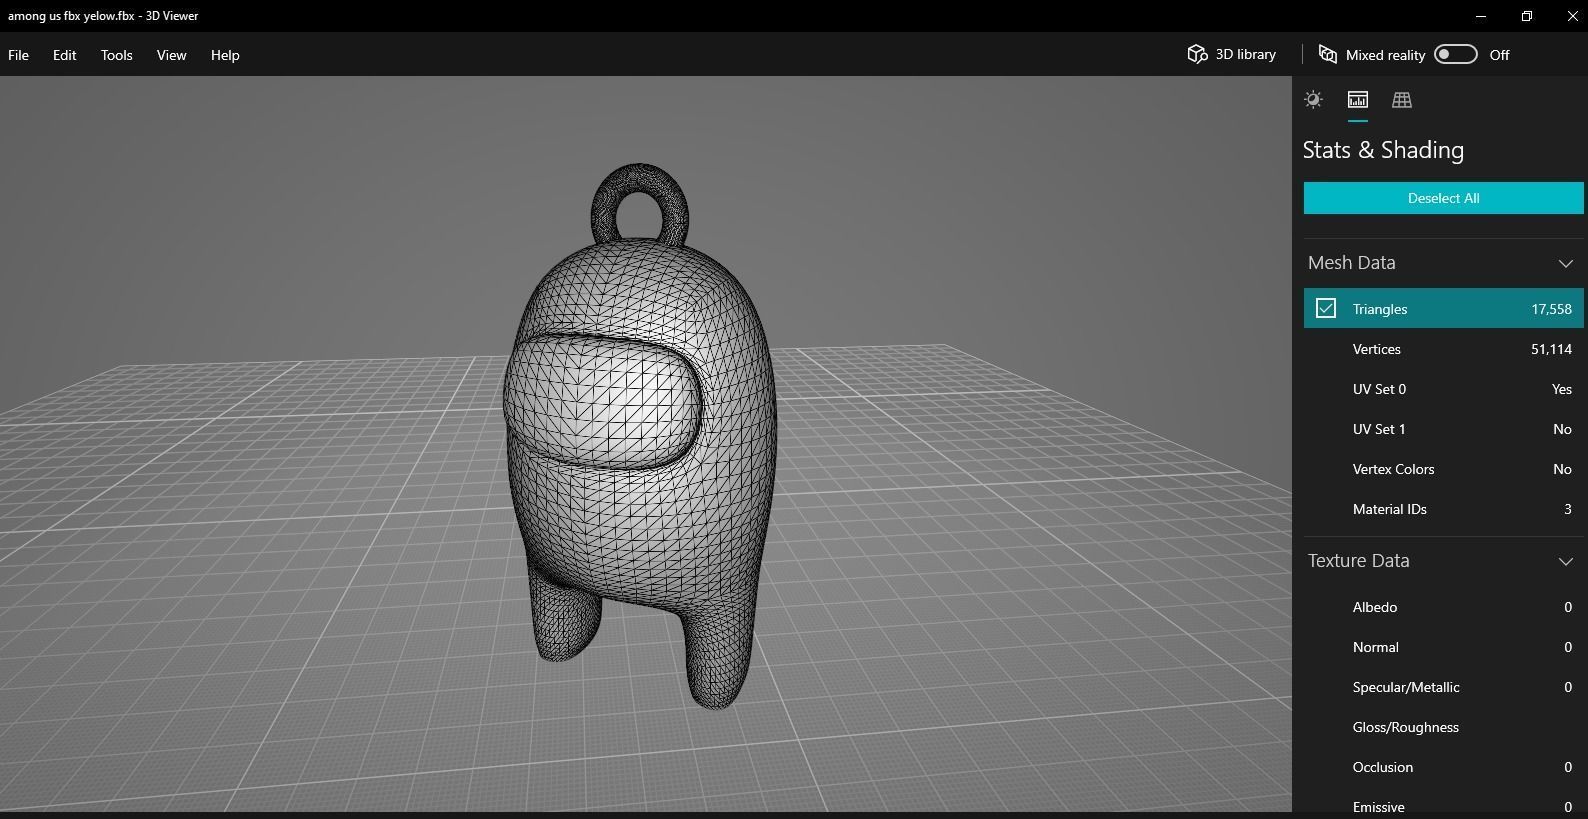Click the Mixed reality icon

pos(1328,54)
